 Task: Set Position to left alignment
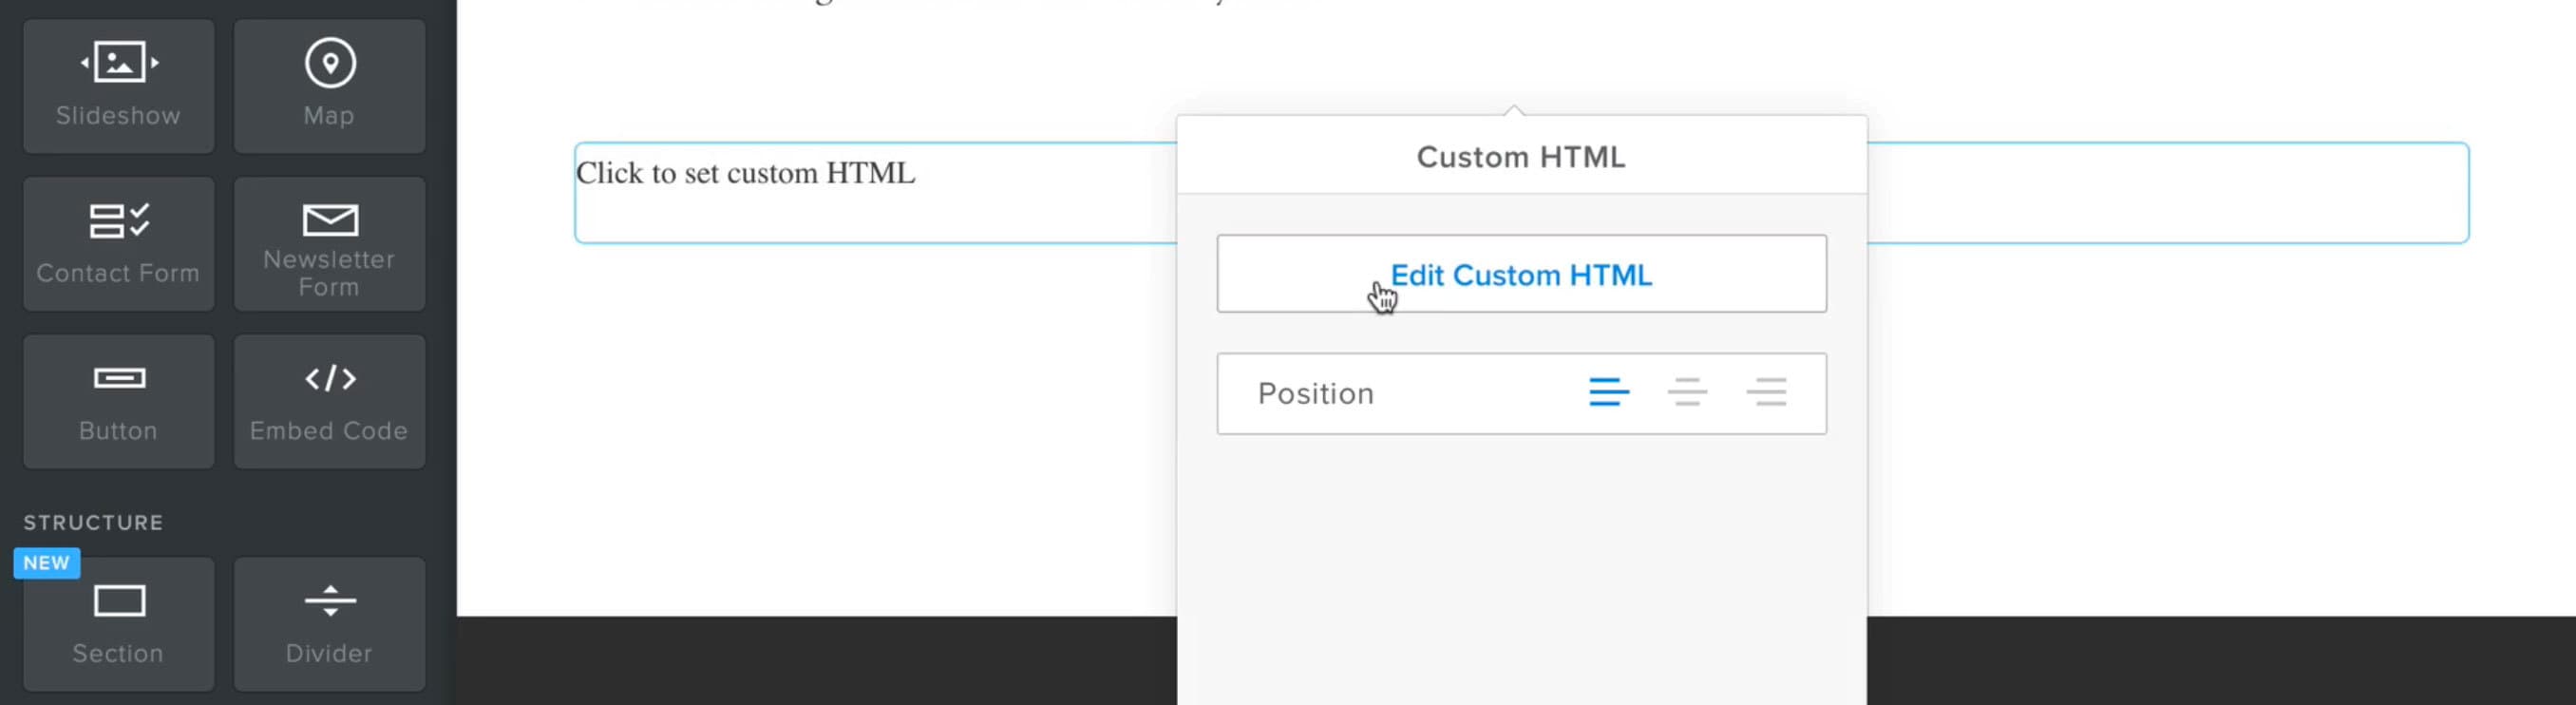[x=1608, y=392]
